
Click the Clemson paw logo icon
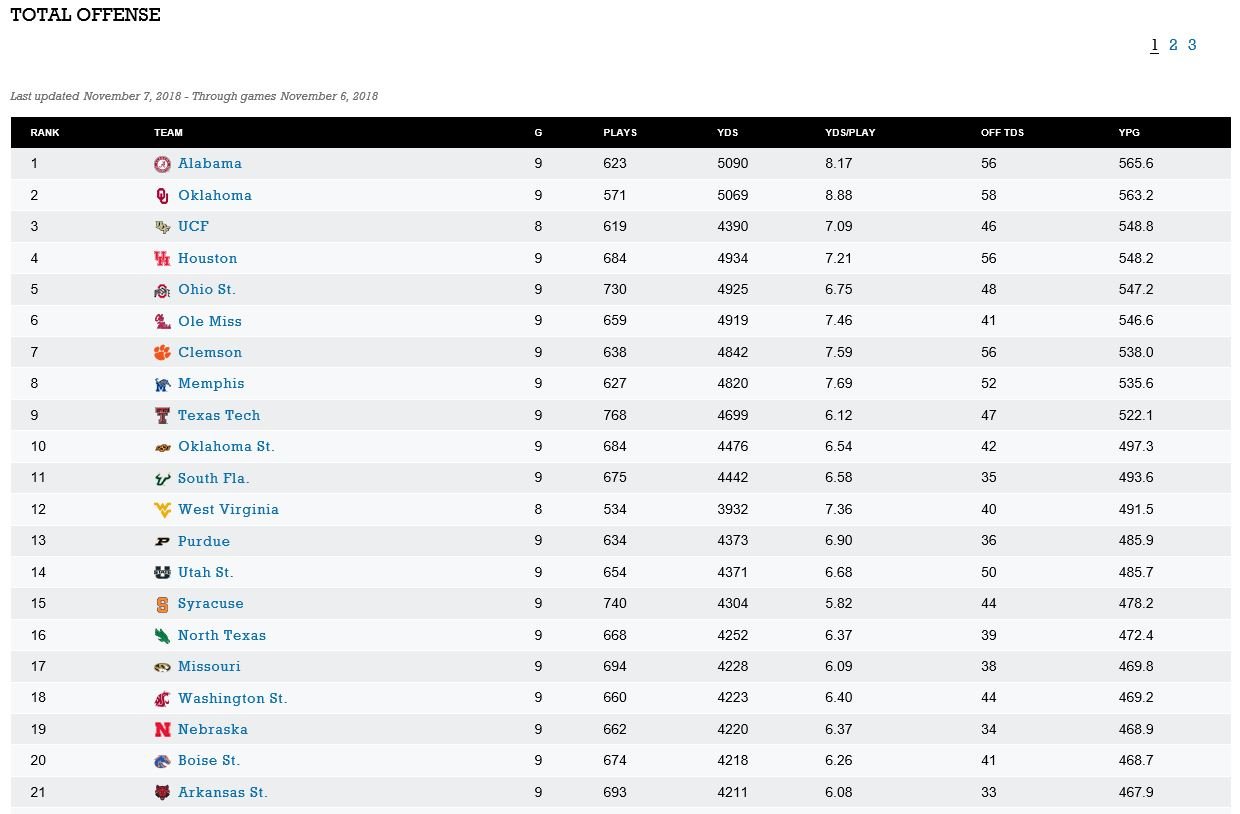(162, 353)
